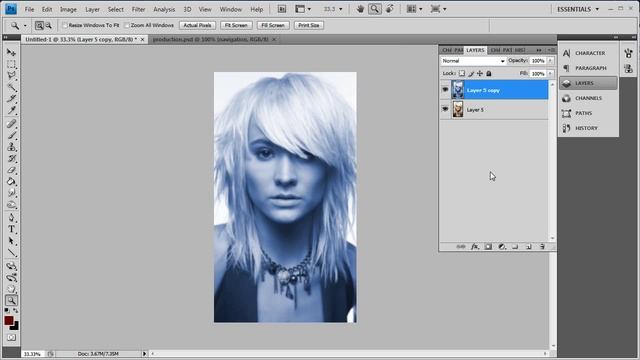Select the Pen tool
The image size is (640, 360).
(11, 218)
